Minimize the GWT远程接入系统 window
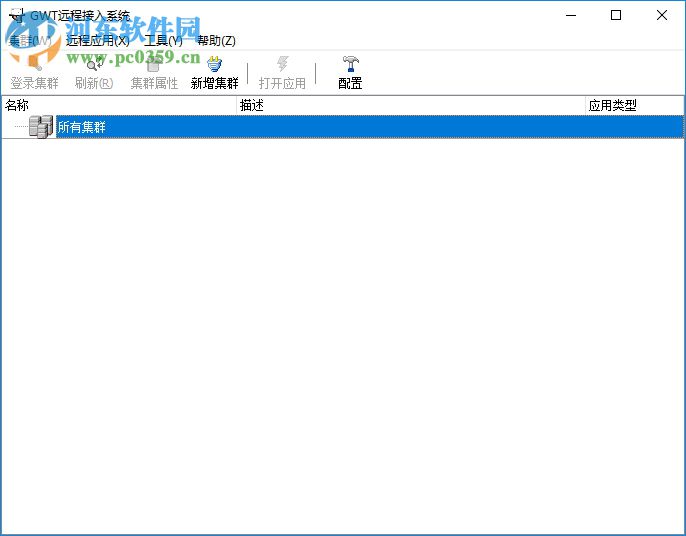This screenshot has height=536, width=686. 570,15
